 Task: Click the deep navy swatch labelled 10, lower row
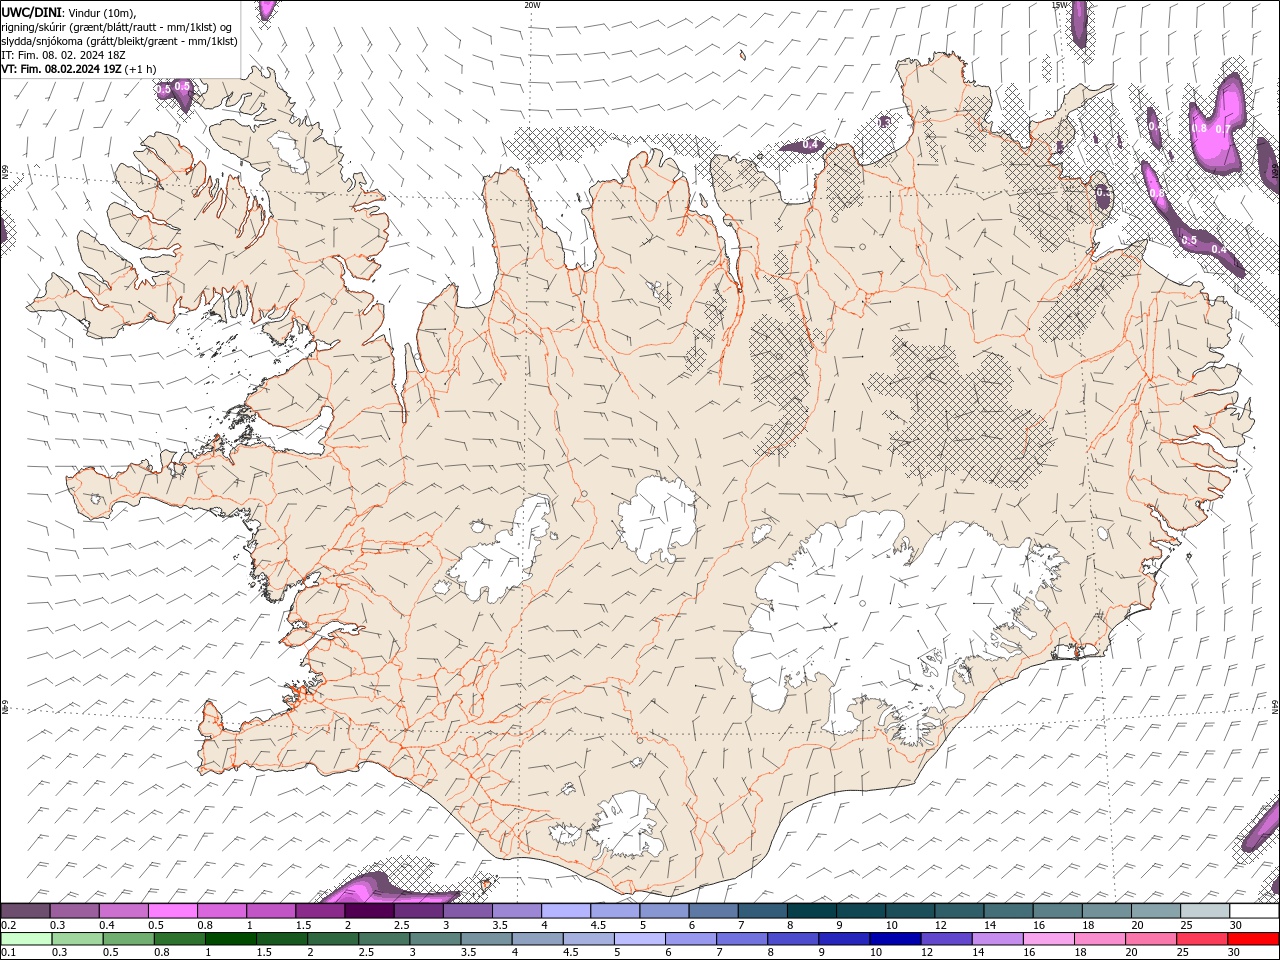coord(894,939)
